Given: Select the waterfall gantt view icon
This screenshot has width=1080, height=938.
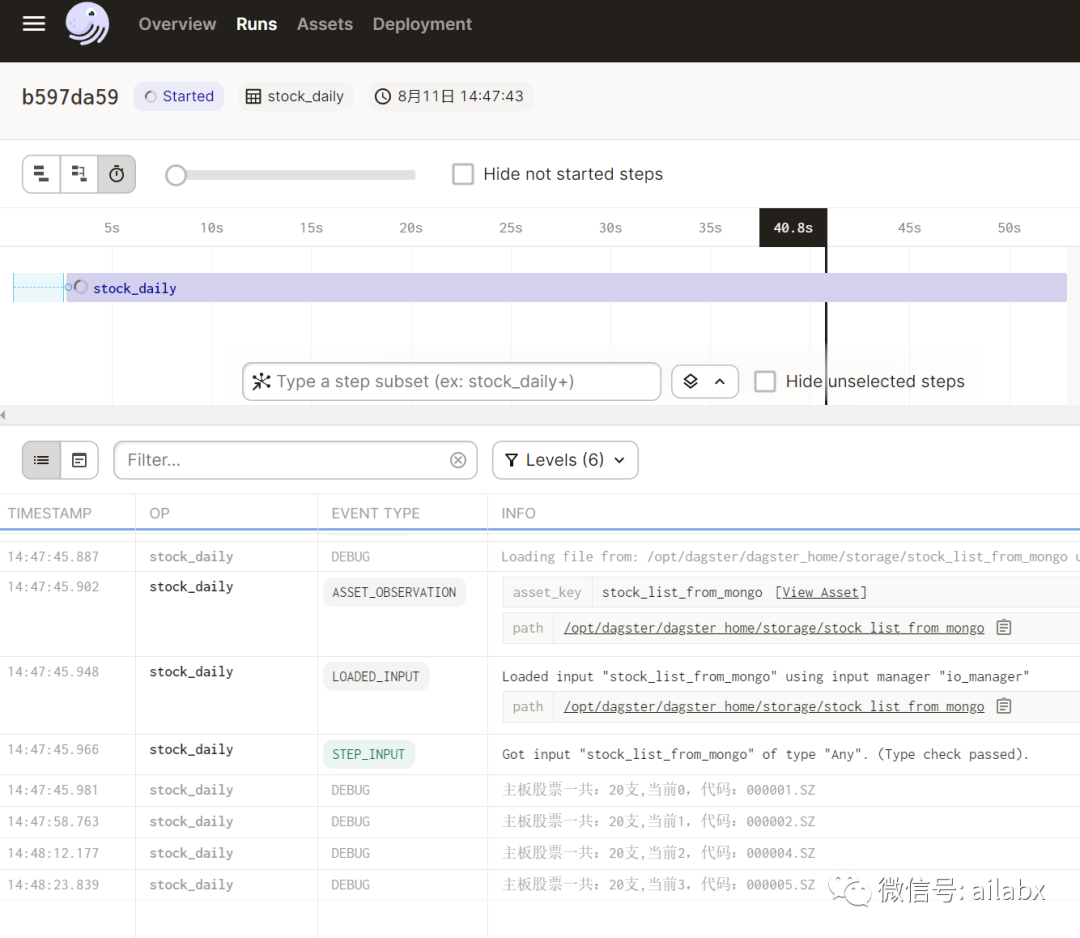Looking at the screenshot, I should (79, 174).
